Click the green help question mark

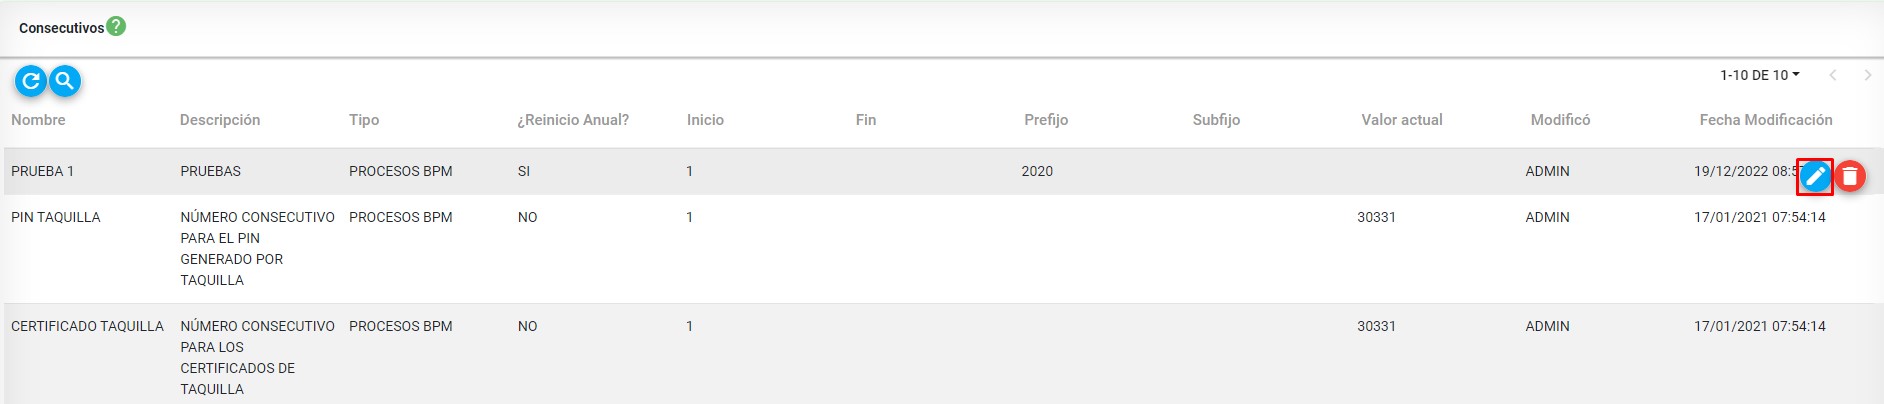(x=116, y=27)
